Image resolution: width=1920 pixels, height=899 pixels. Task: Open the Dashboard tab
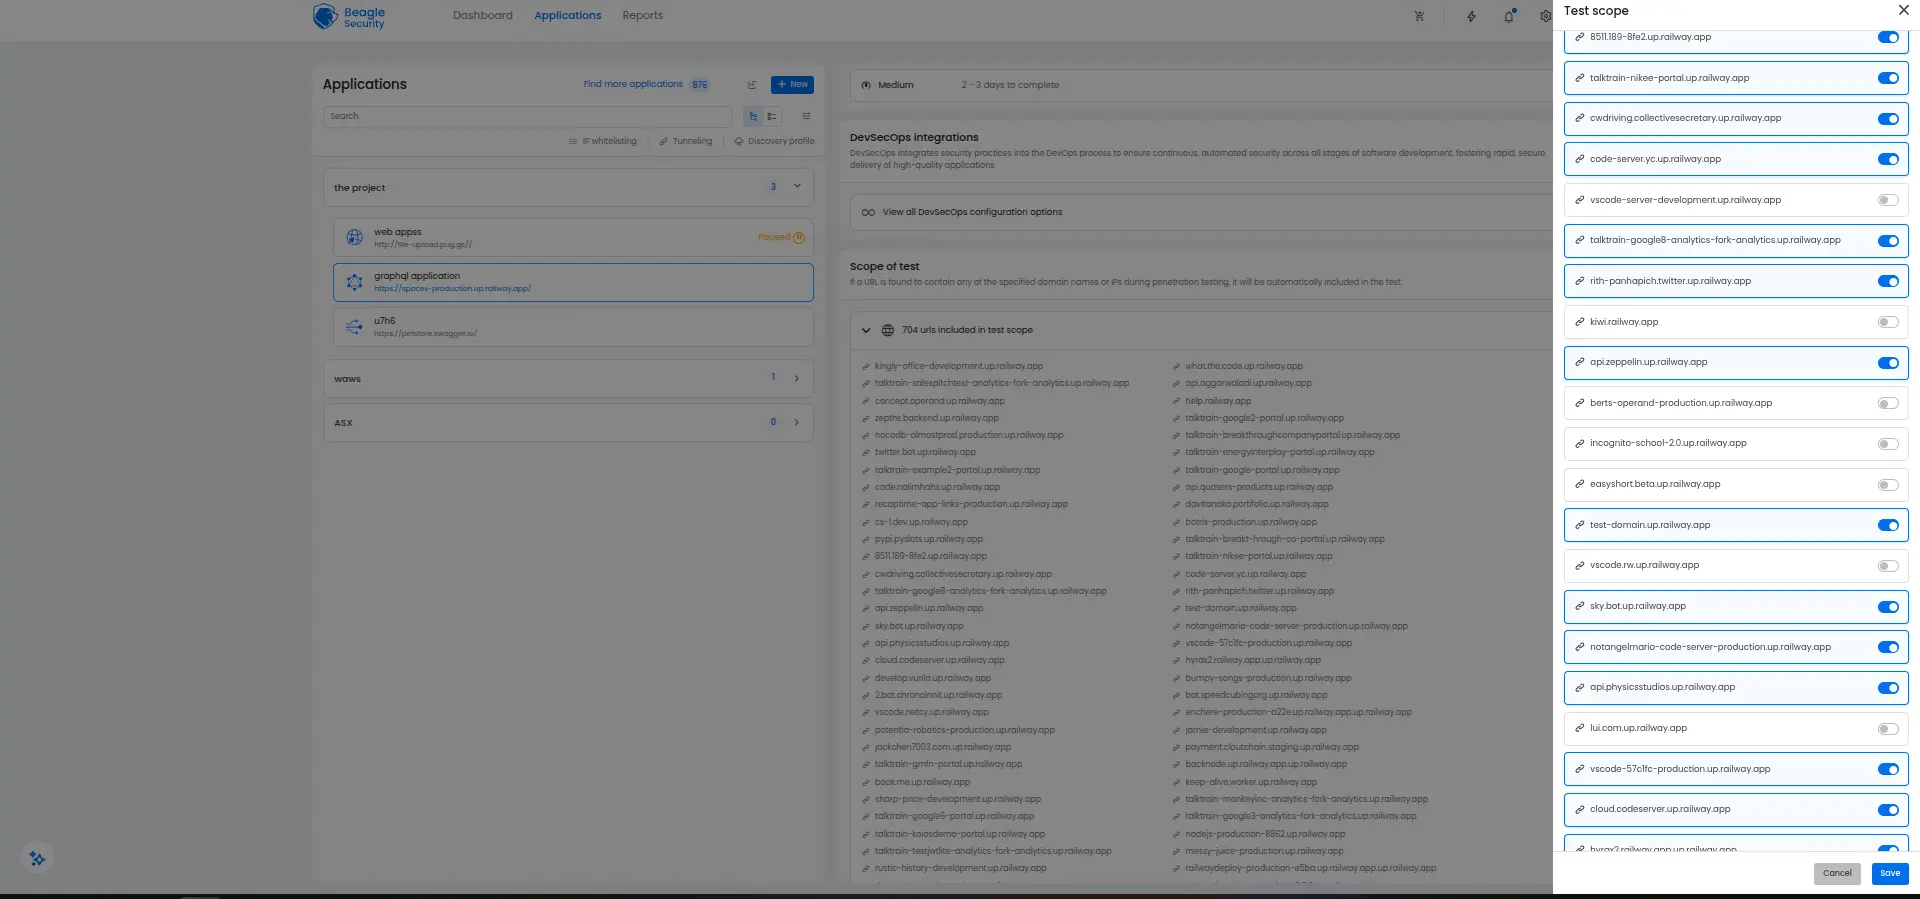[482, 16]
